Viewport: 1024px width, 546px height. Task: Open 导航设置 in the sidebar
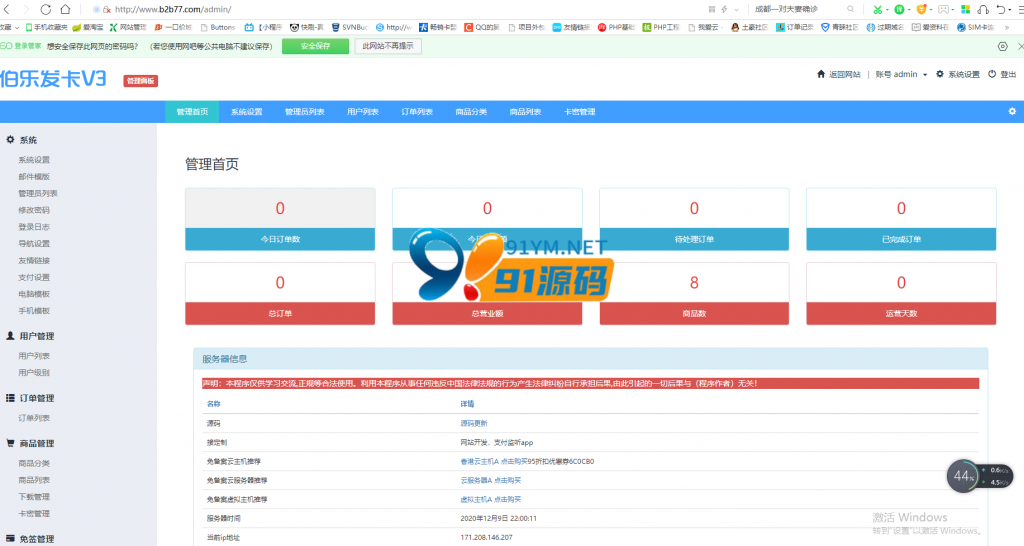[34, 244]
